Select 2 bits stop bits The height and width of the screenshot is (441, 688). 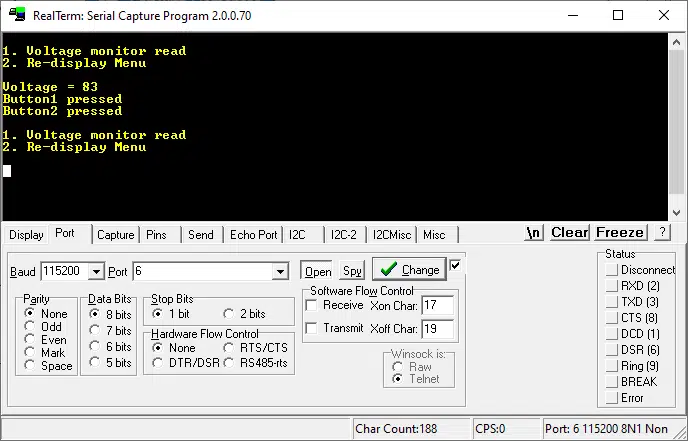[245, 314]
